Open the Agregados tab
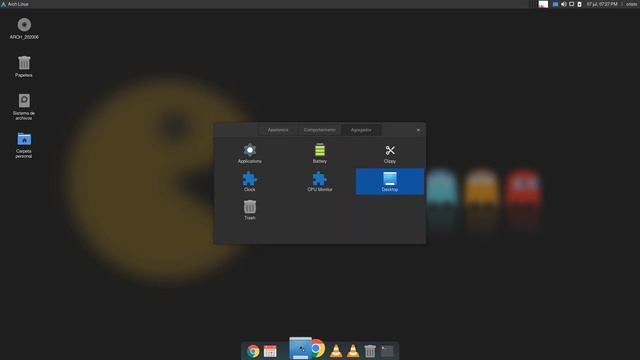This screenshot has width=640, height=360. 361,130
